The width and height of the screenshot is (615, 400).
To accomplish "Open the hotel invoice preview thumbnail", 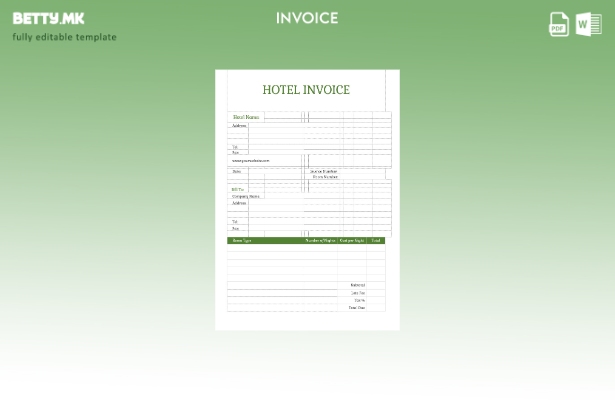I will pos(307,200).
